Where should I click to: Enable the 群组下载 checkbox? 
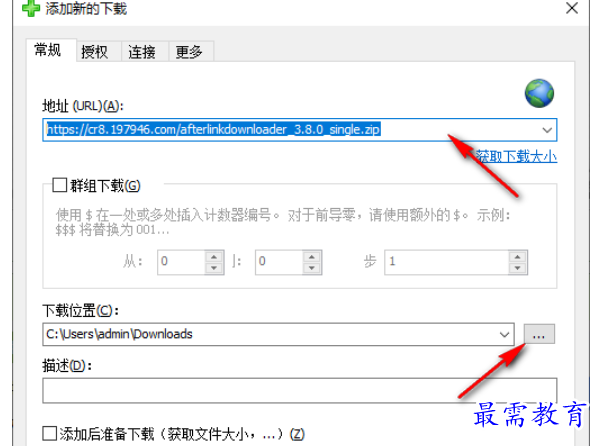click(60, 186)
